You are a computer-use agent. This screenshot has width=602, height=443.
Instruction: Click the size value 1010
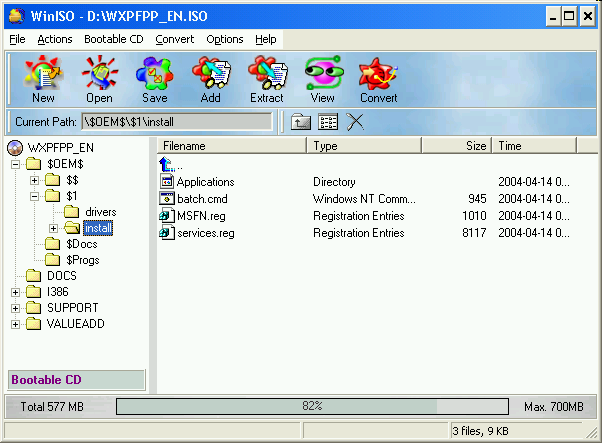[x=474, y=216]
